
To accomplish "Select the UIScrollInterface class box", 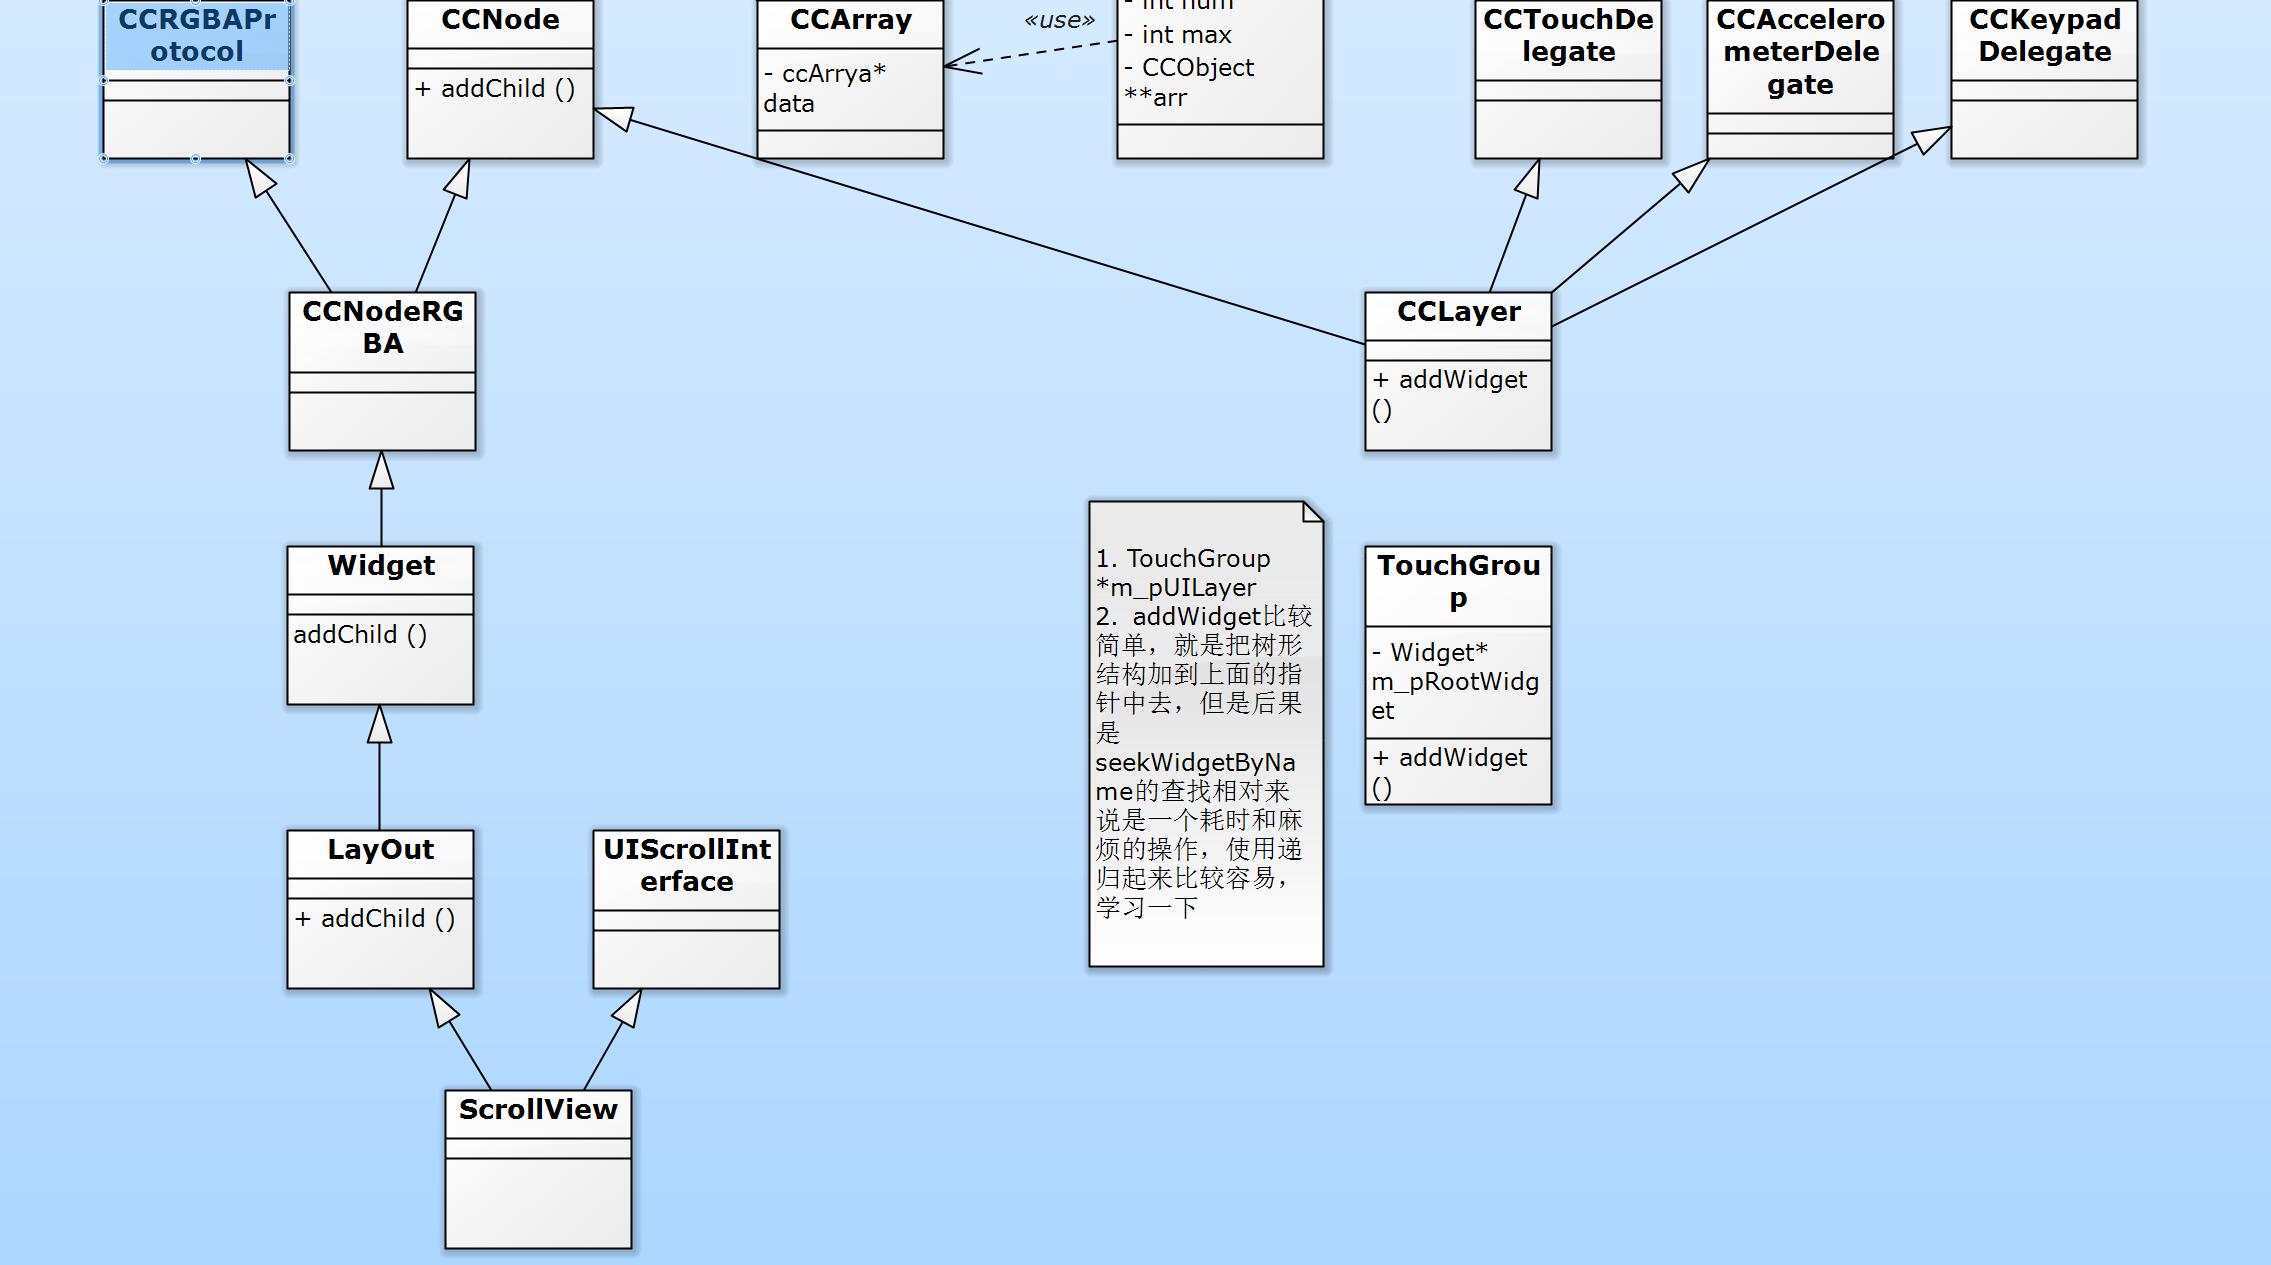I will (x=686, y=909).
